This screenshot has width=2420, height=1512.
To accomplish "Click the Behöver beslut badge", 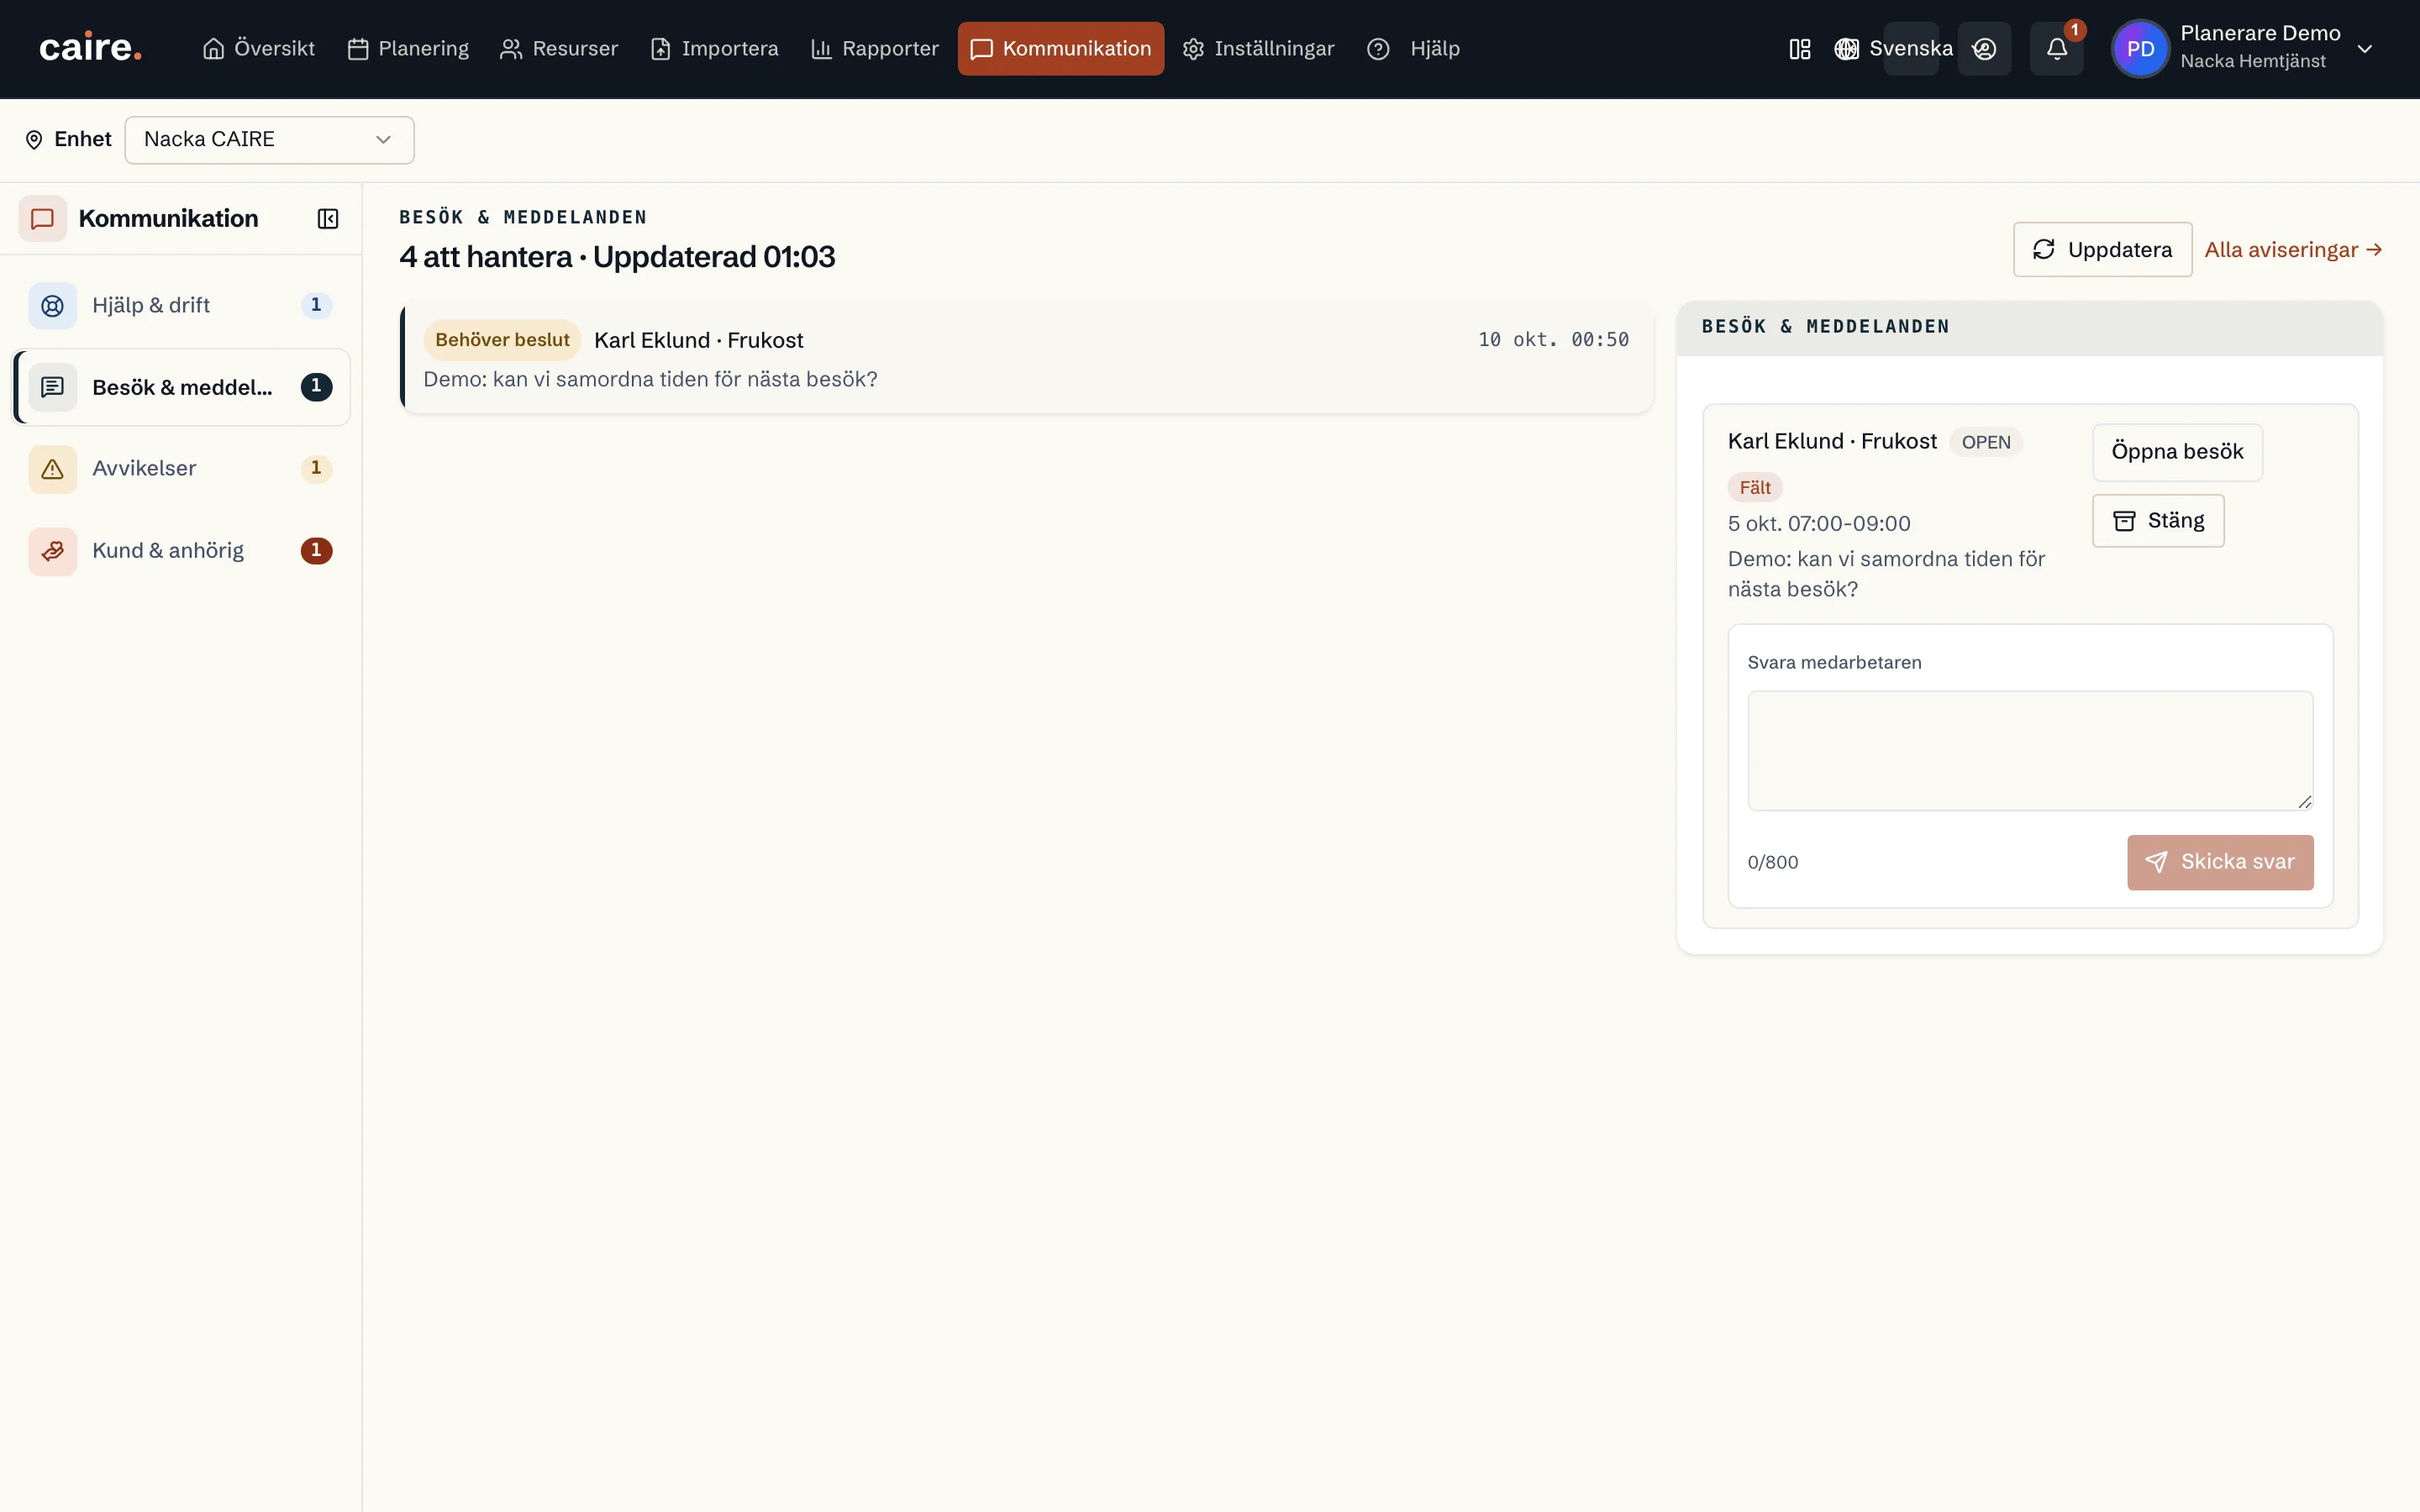I will point(502,340).
